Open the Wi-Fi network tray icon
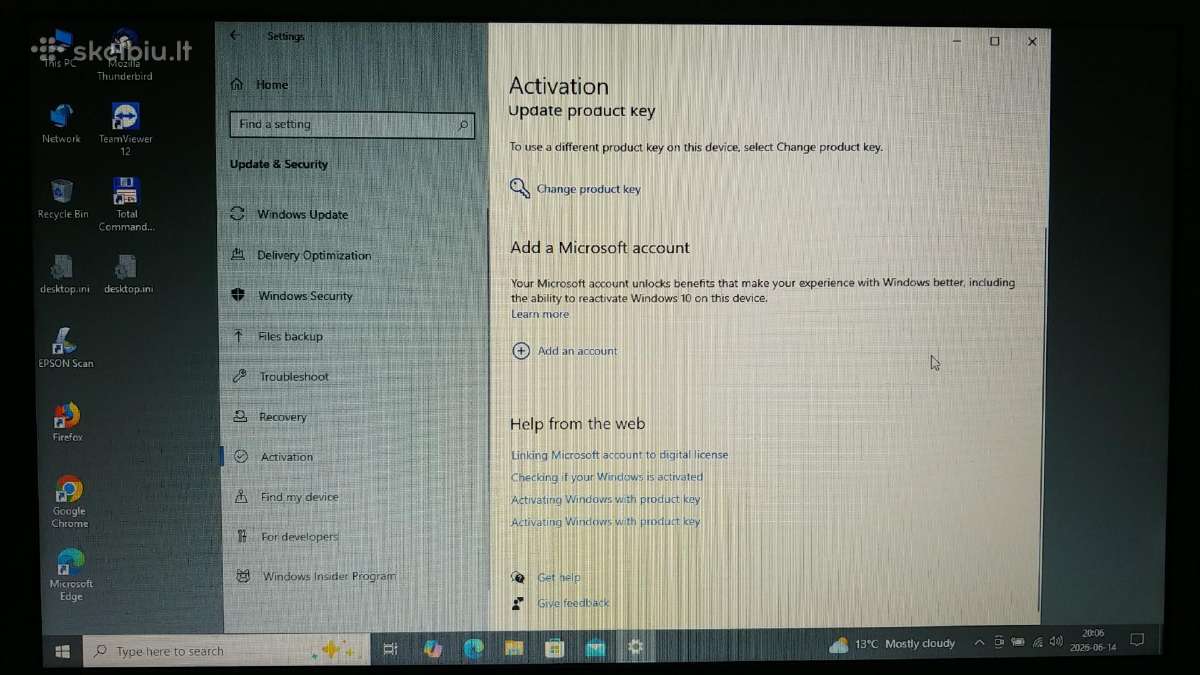The height and width of the screenshot is (675, 1200). click(x=1038, y=641)
